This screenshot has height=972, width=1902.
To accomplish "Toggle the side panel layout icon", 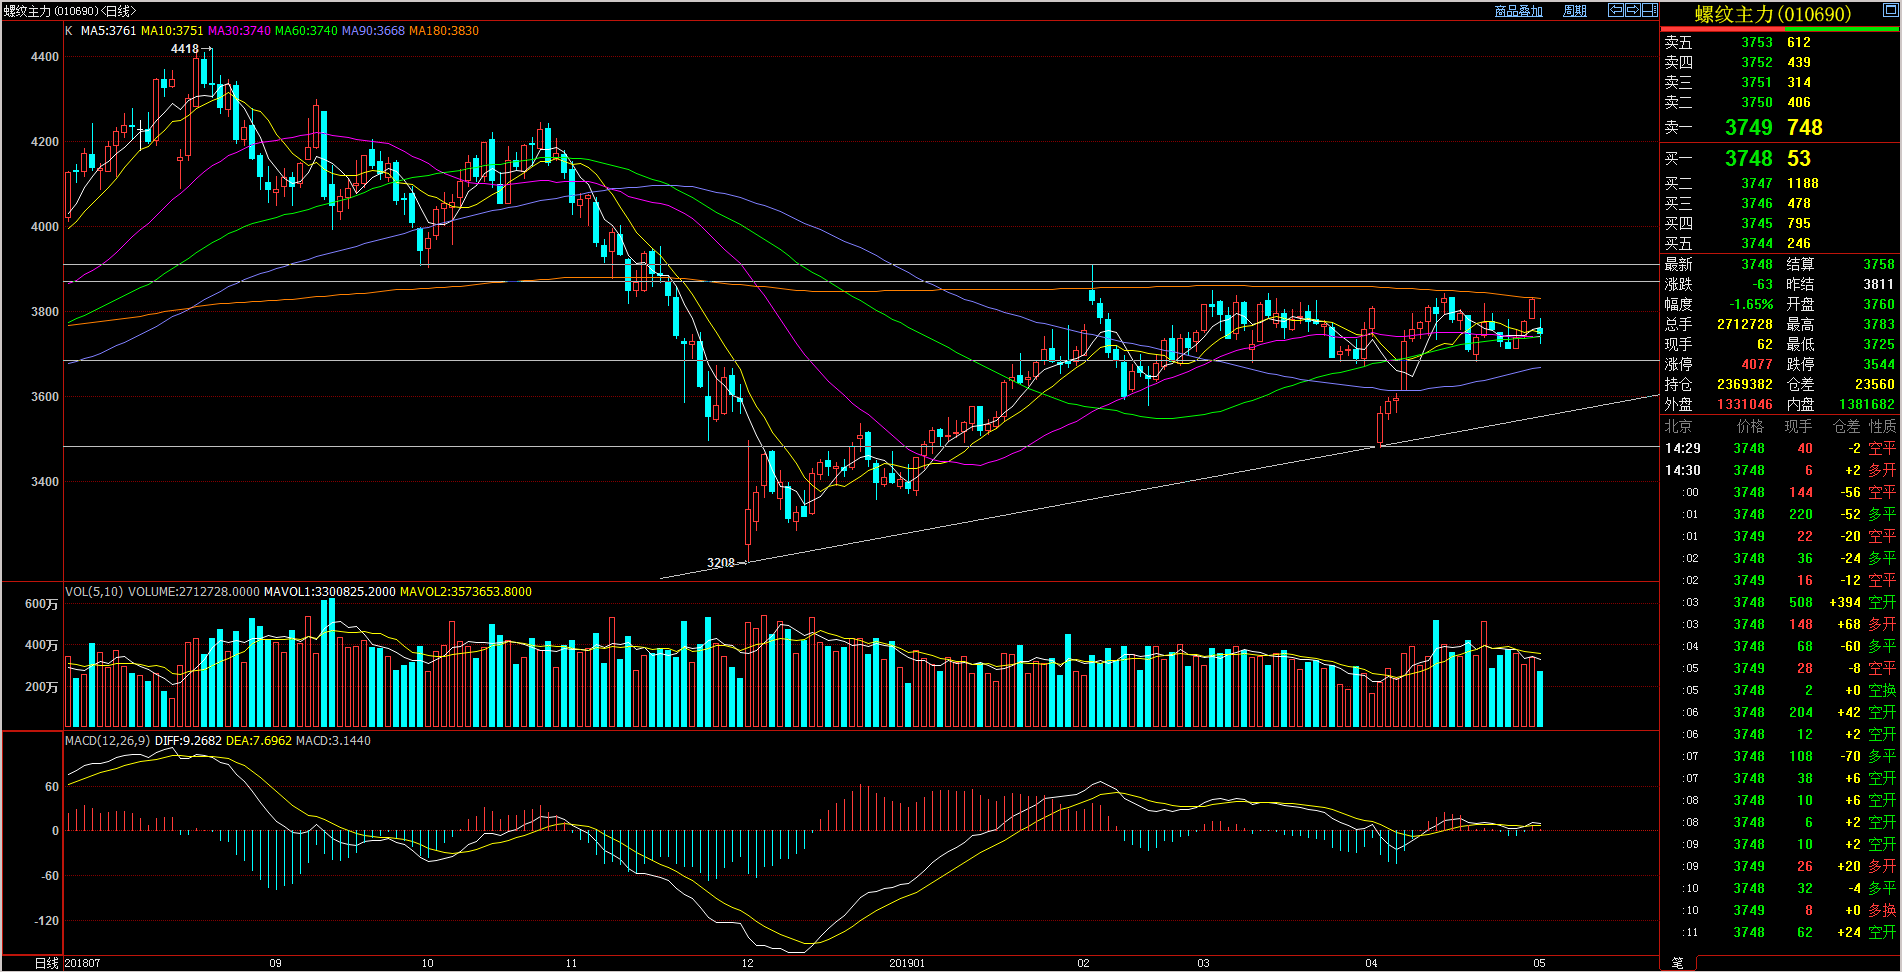I will (x=1649, y=10).
